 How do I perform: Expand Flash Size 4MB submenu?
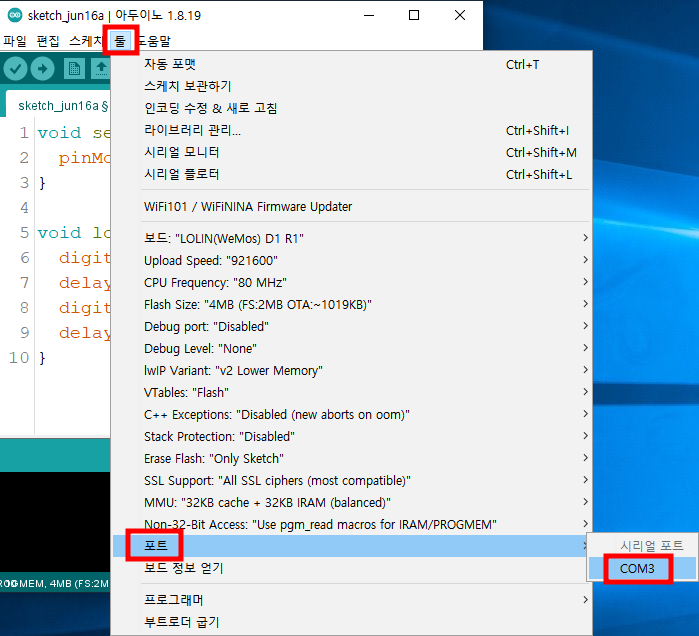(351, 304)
